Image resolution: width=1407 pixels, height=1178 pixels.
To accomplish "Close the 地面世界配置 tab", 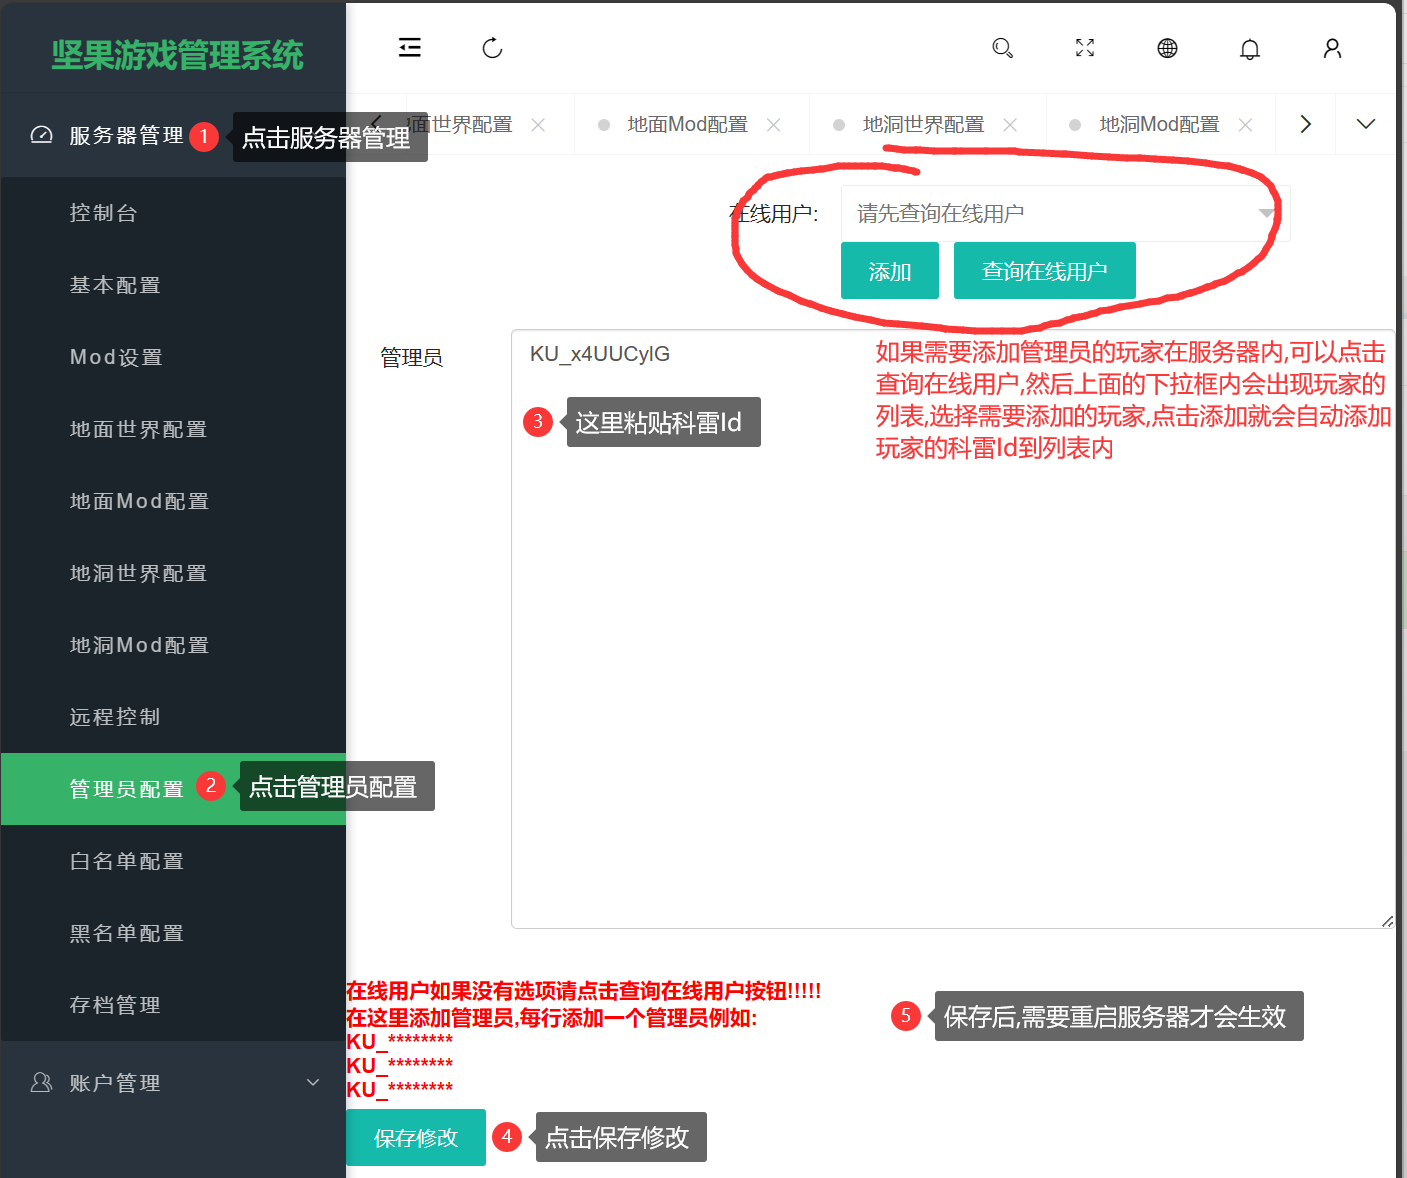I will [x=538, y=125].
